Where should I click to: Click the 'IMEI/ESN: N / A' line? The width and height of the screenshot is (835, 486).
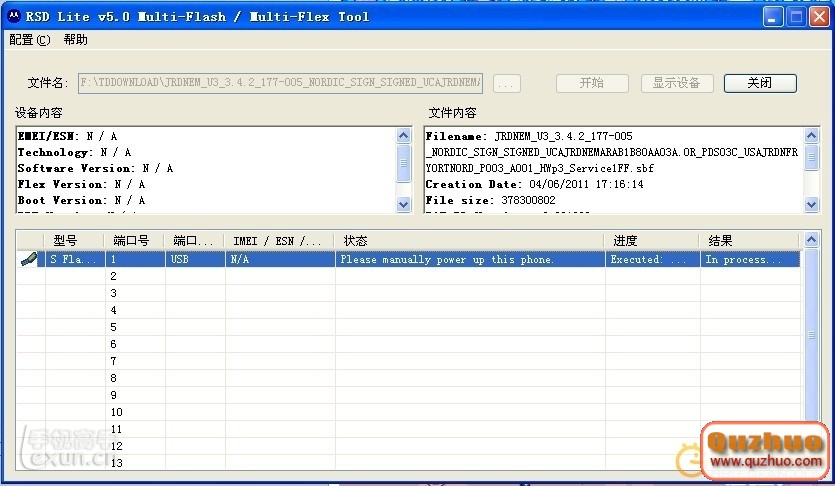coord(68,136)
